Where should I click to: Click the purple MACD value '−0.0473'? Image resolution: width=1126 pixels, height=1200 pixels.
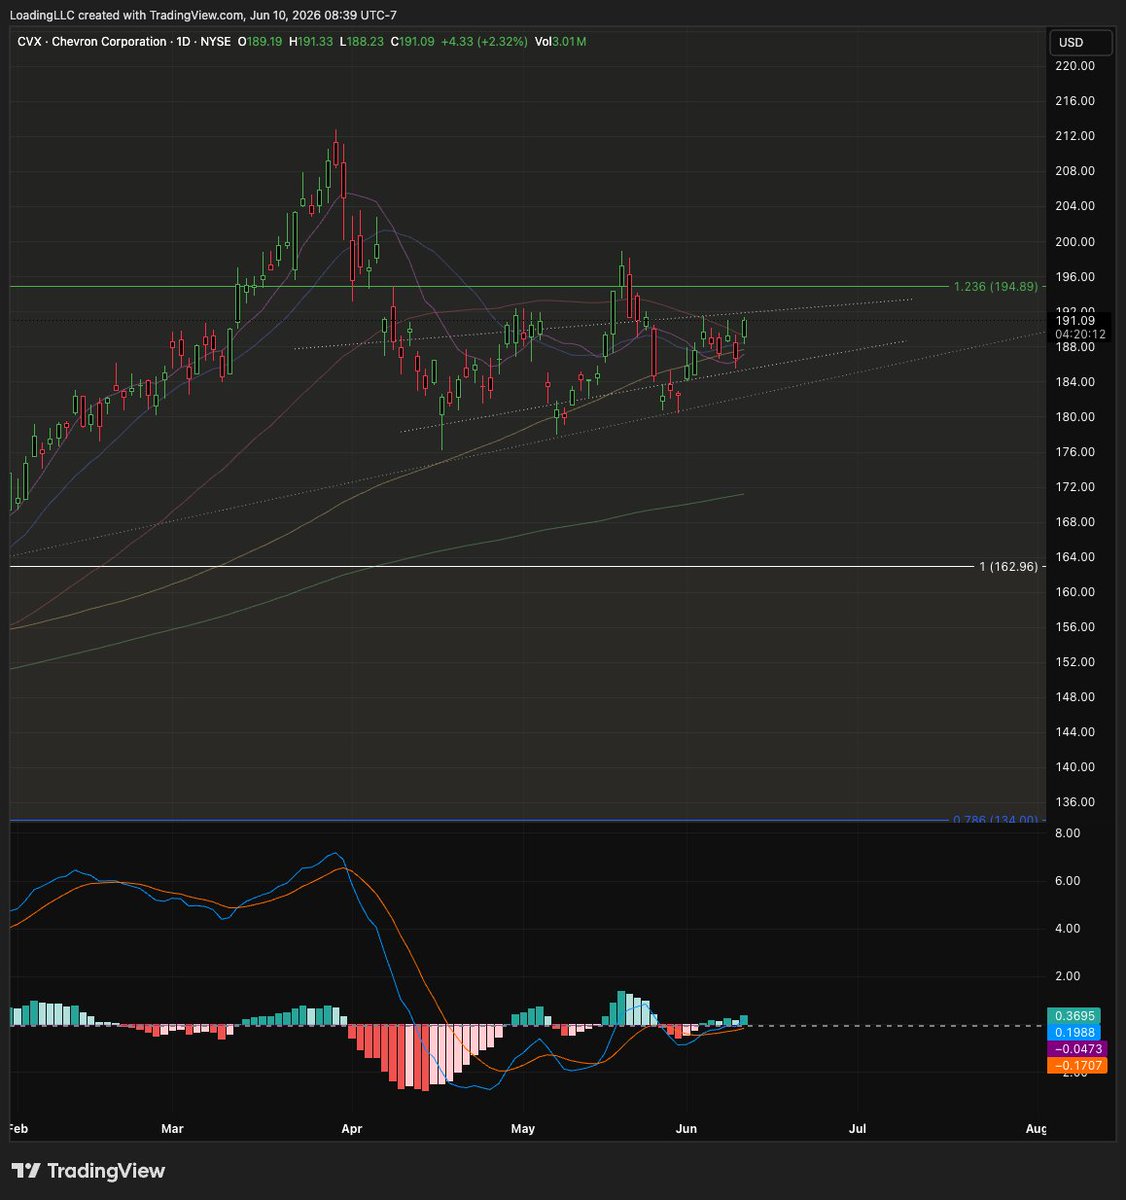(x=1077, y=1049)
